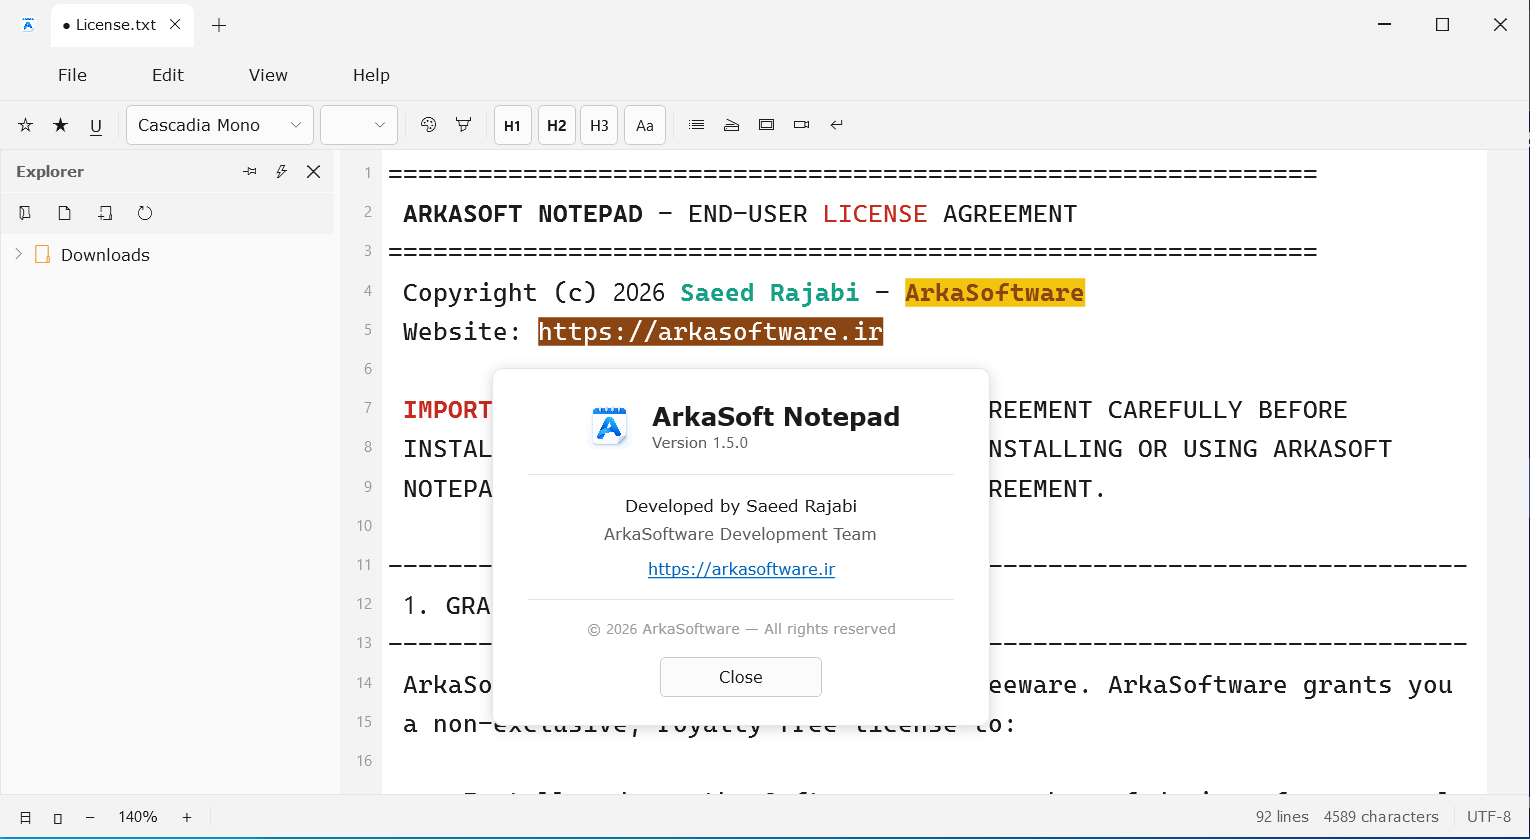Toggle underline formatting (U) button

click(x=96, y=126)
